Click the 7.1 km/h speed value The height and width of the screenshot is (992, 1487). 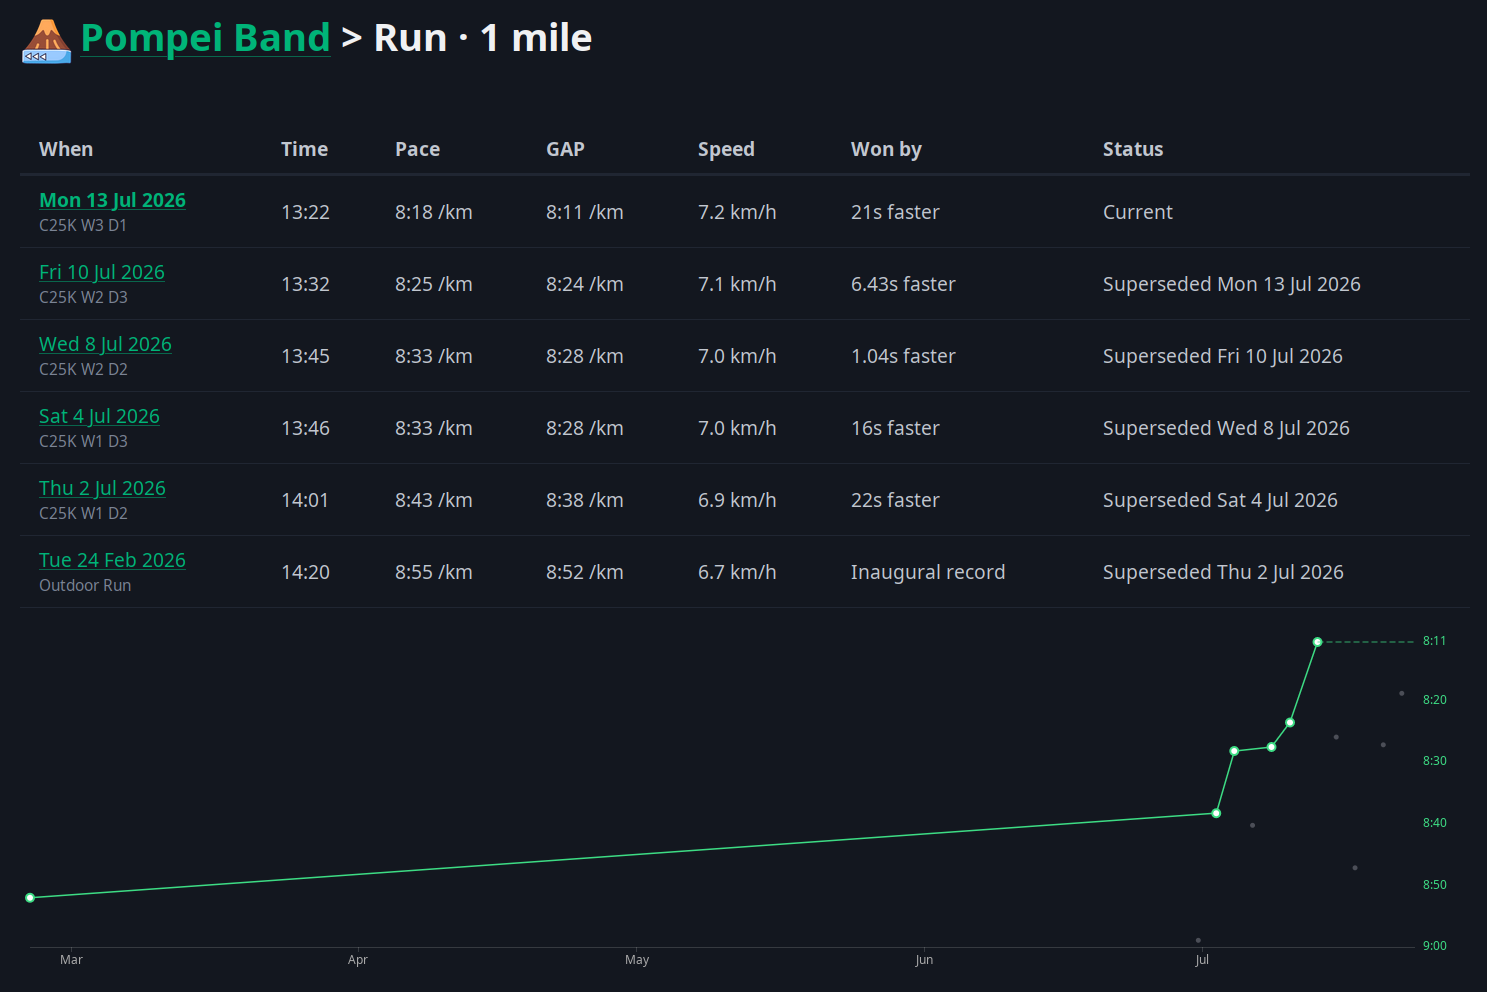[x=737, y=284]
